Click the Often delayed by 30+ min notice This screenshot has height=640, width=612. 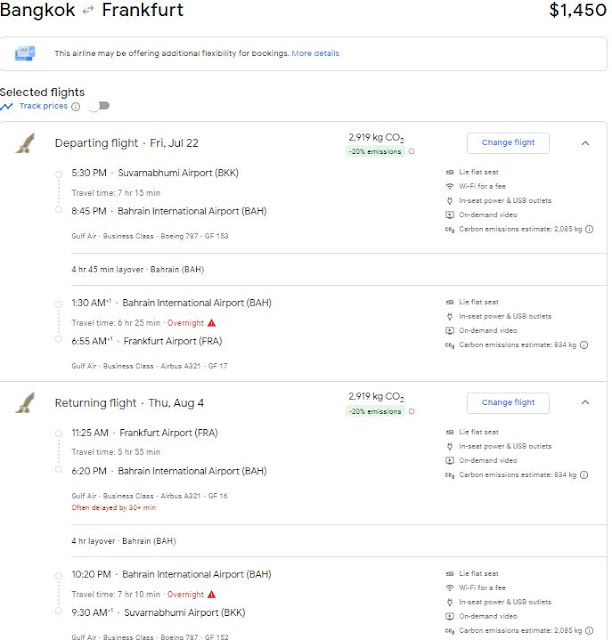coord(113,508)
